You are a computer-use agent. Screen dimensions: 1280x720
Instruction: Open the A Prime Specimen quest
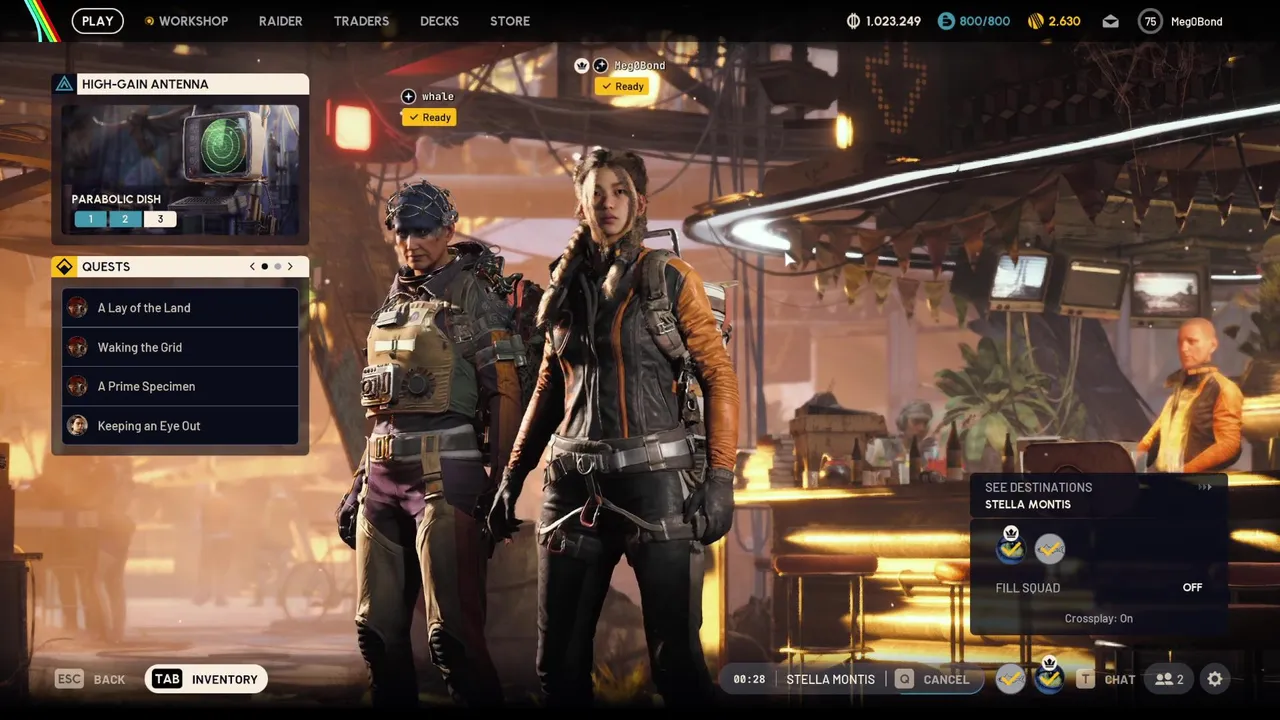click(x=180, y=386)
